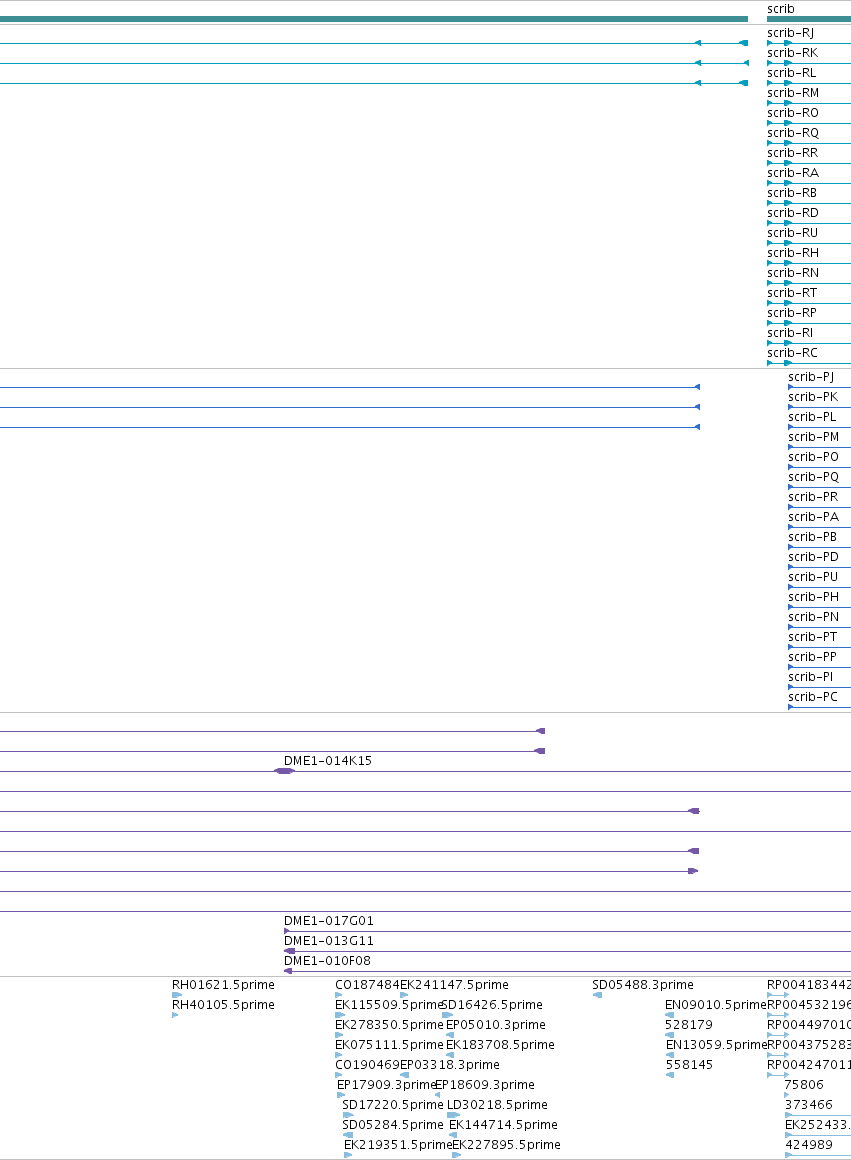Pick transcript scrib-RU
The height and width of the screenshot is (1160, 851).
pyautogui.click(x=793, y=232)
